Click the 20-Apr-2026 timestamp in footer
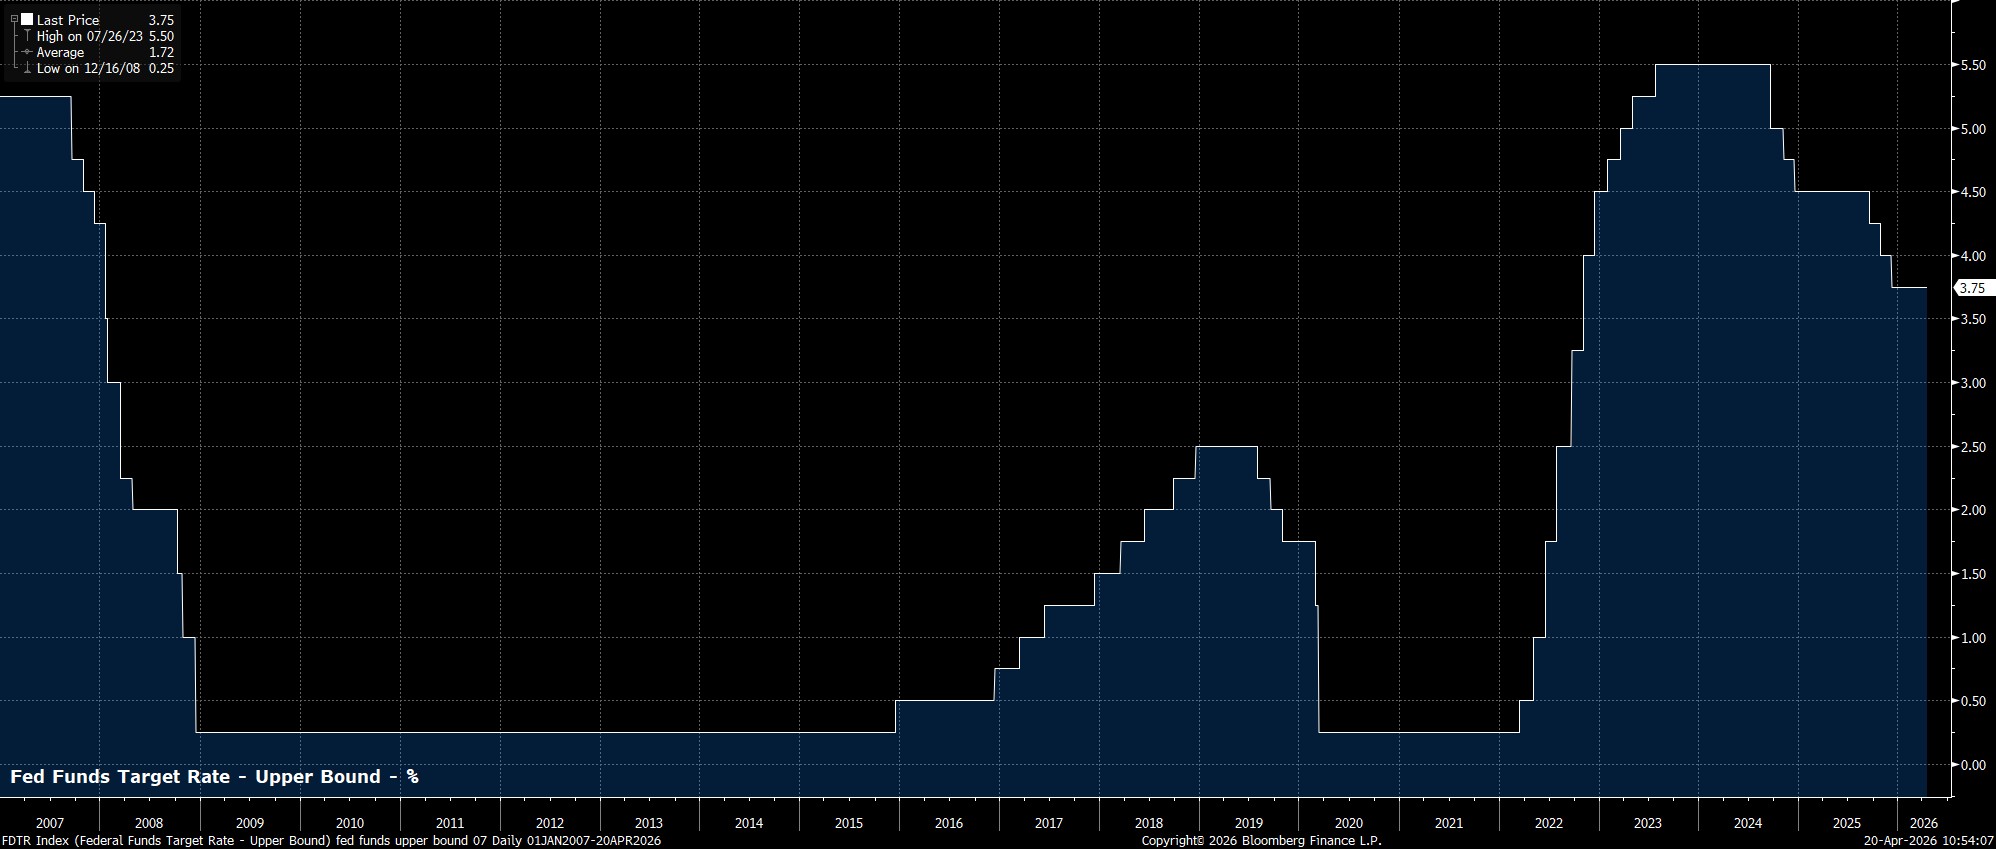The image size is (1996, 849). [x=1928, y=841]
